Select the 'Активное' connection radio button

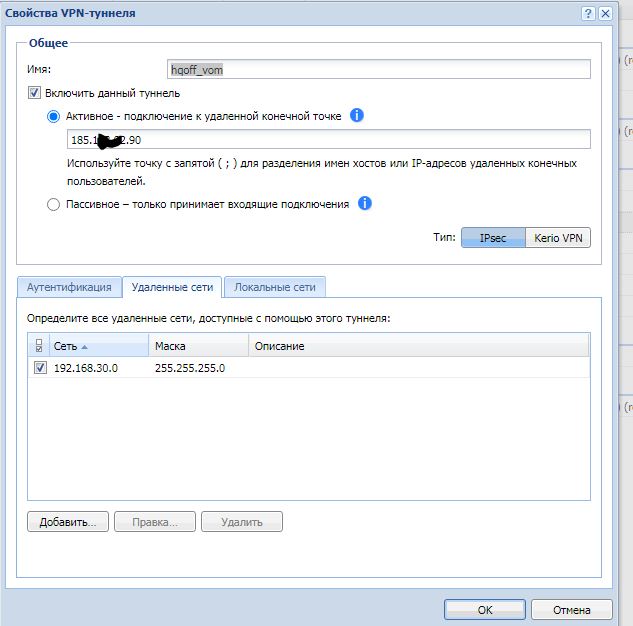tap(53, 117)
